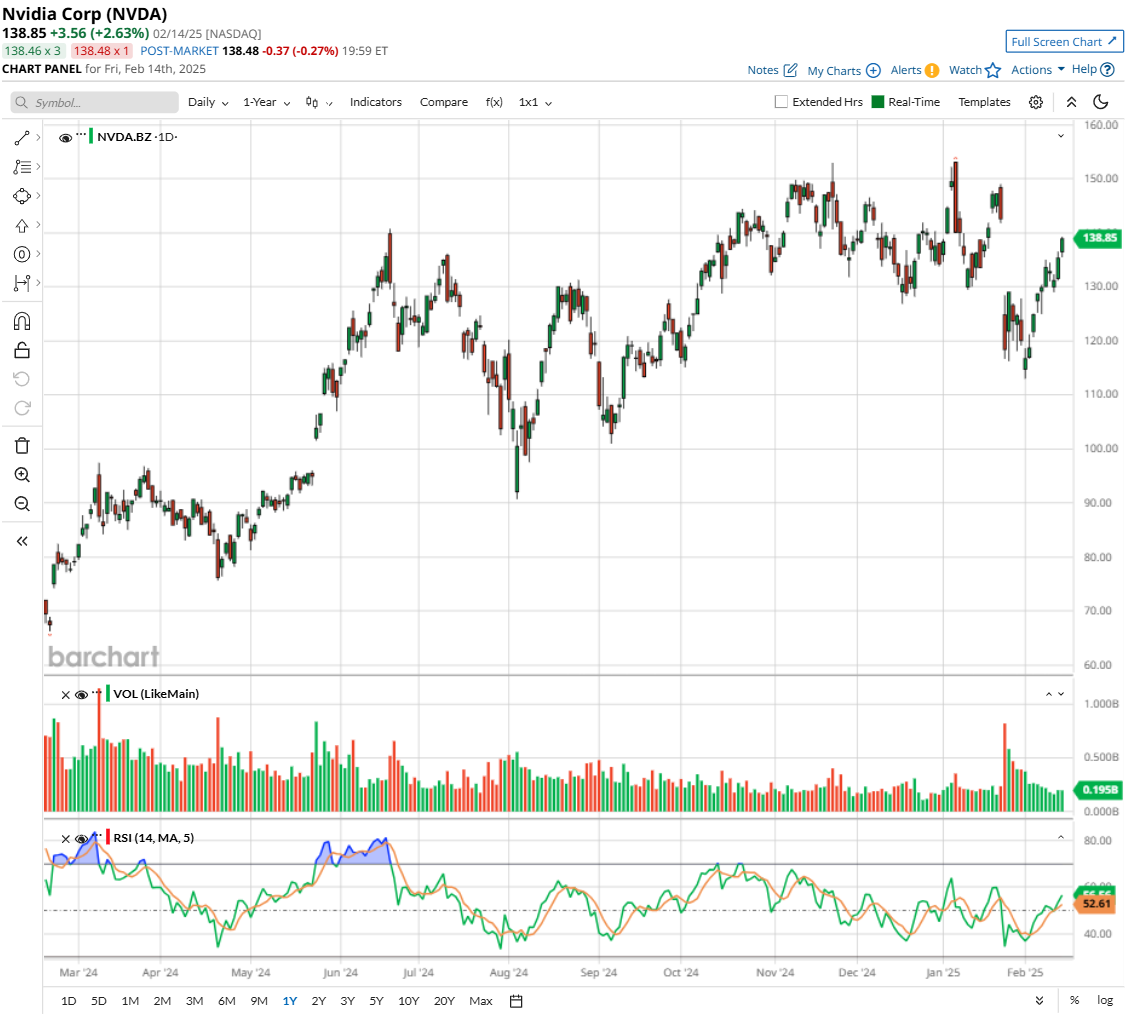1130x1017 pixels.
Task: Click the Notes edit icon
Action: point(791,70)
